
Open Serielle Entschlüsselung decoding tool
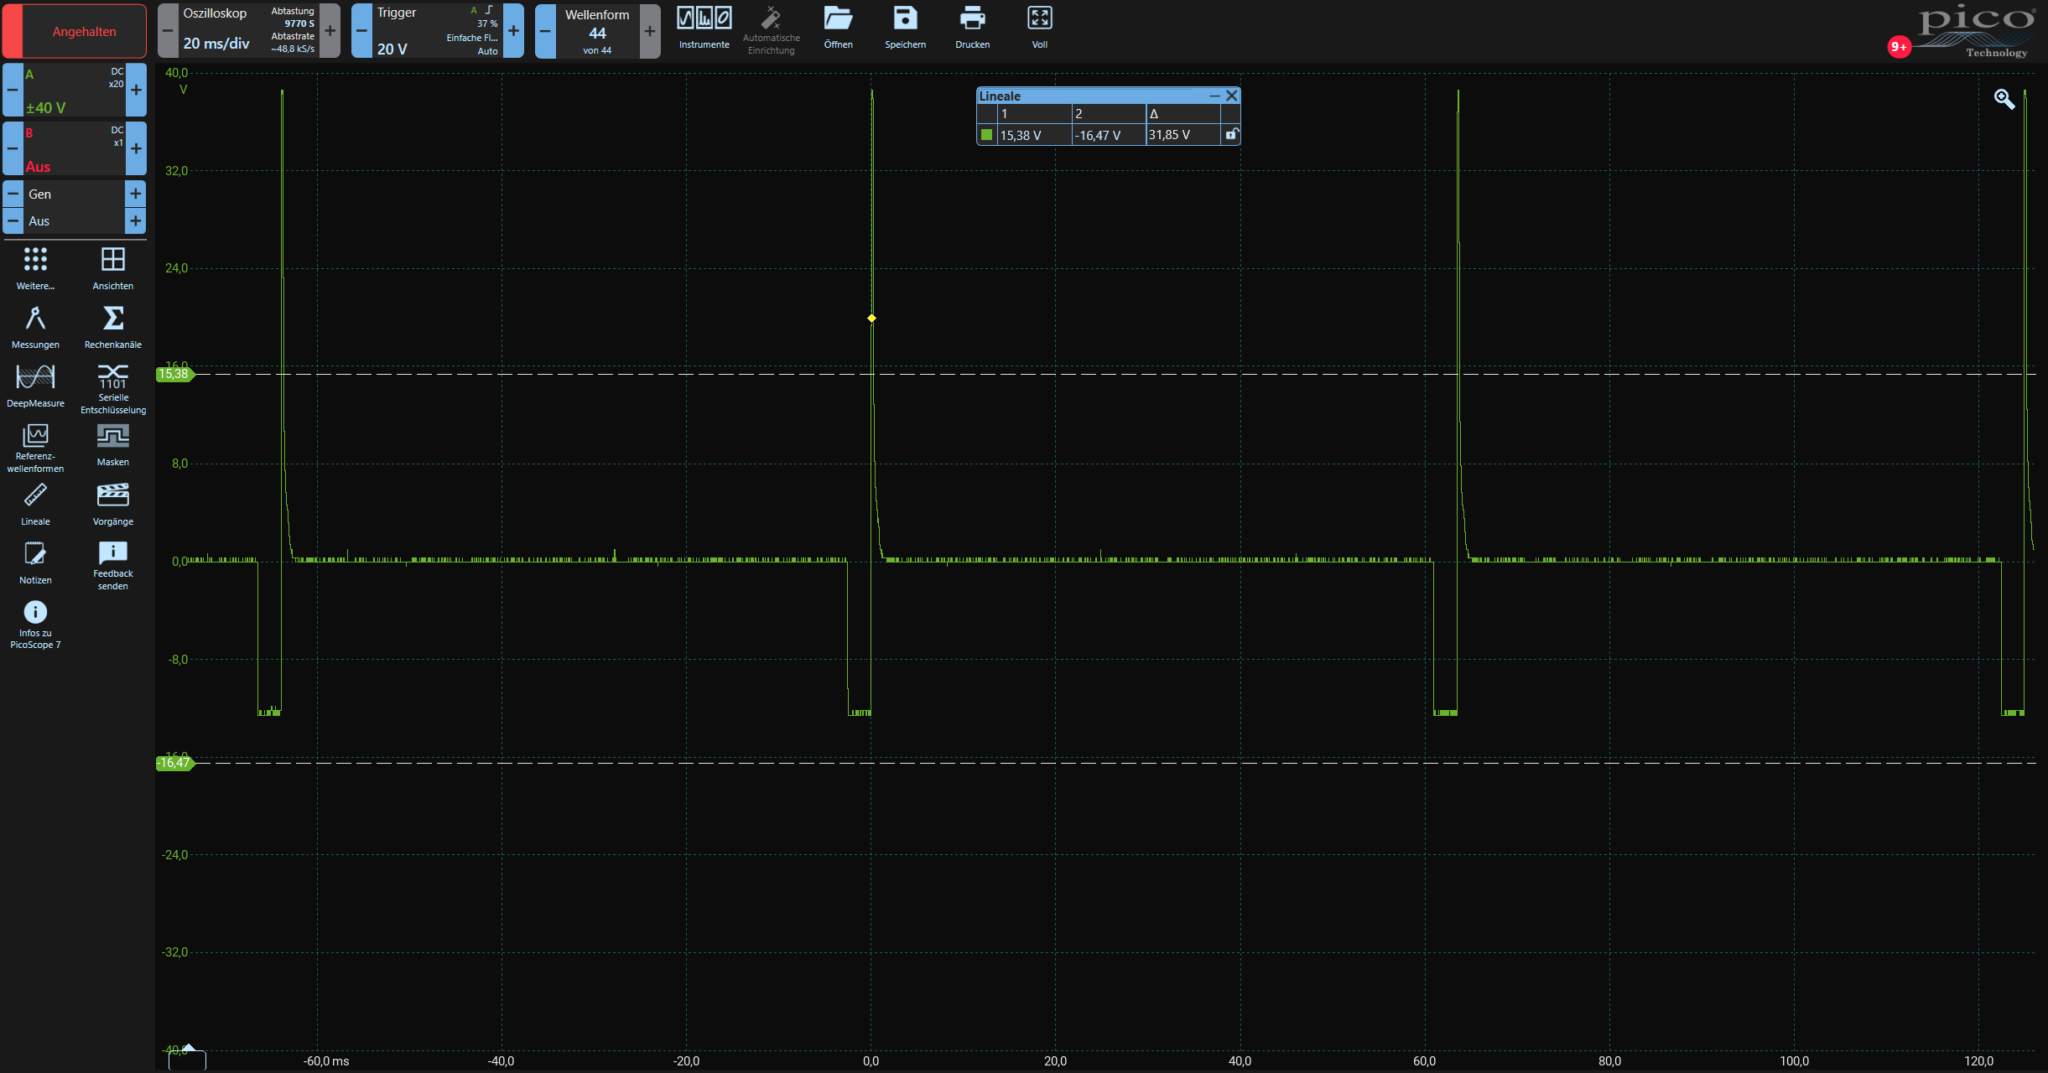pyautogui.click(x=113, y=387)
